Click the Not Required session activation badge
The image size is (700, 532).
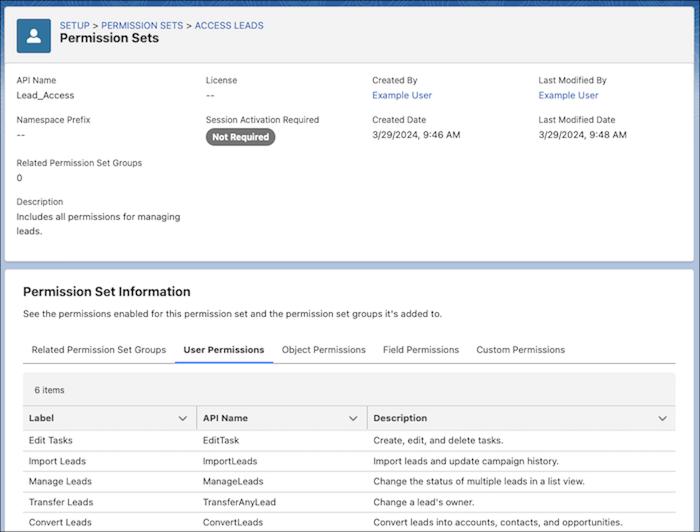240,137
